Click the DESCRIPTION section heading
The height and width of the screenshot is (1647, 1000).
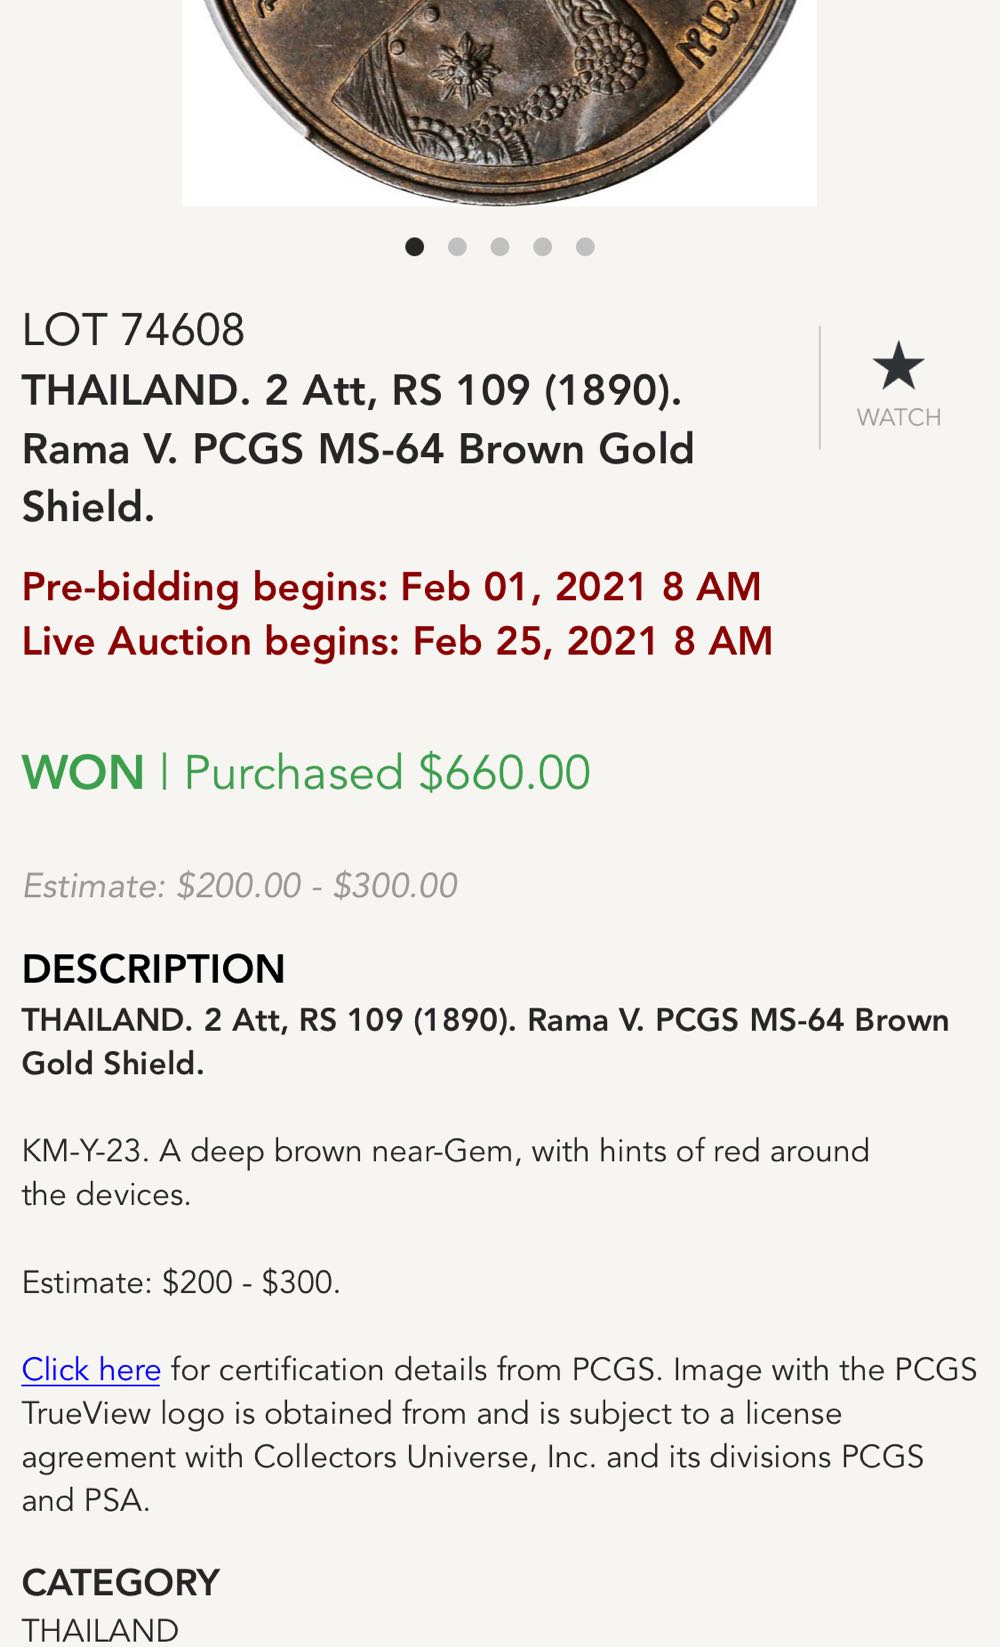pos(153,968)
